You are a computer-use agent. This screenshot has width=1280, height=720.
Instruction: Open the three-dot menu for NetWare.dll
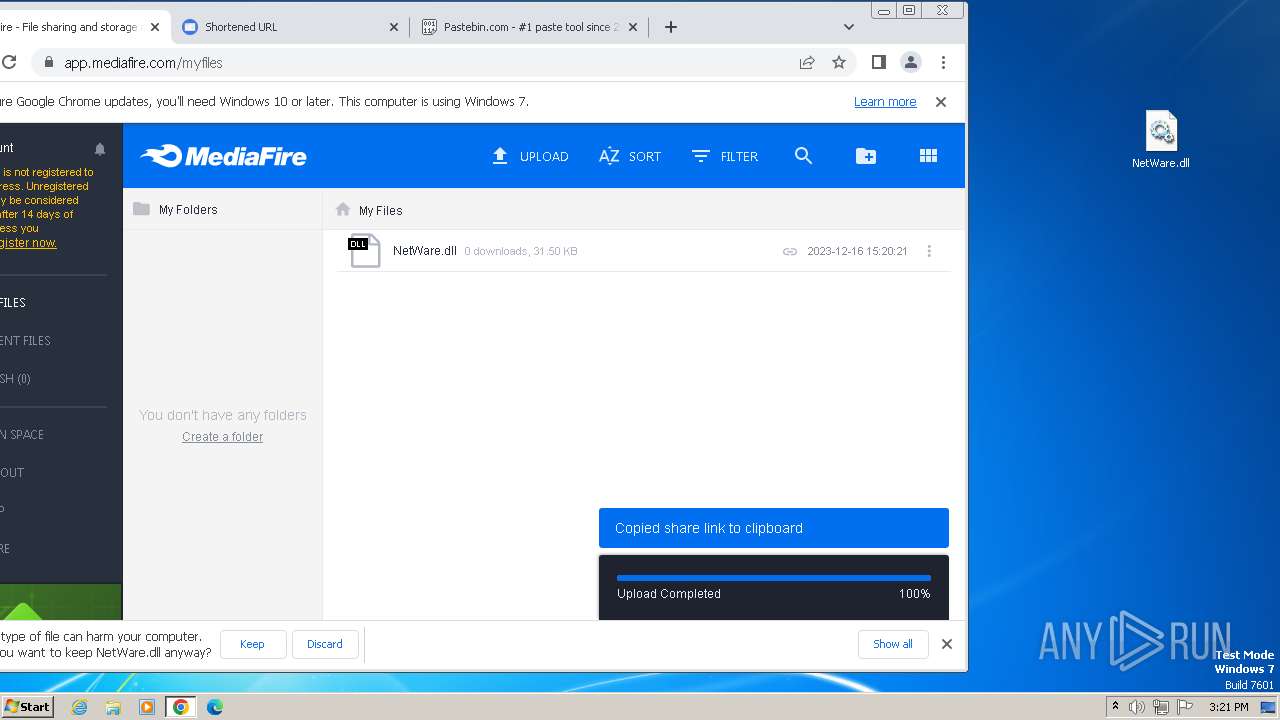pos(929,252)
